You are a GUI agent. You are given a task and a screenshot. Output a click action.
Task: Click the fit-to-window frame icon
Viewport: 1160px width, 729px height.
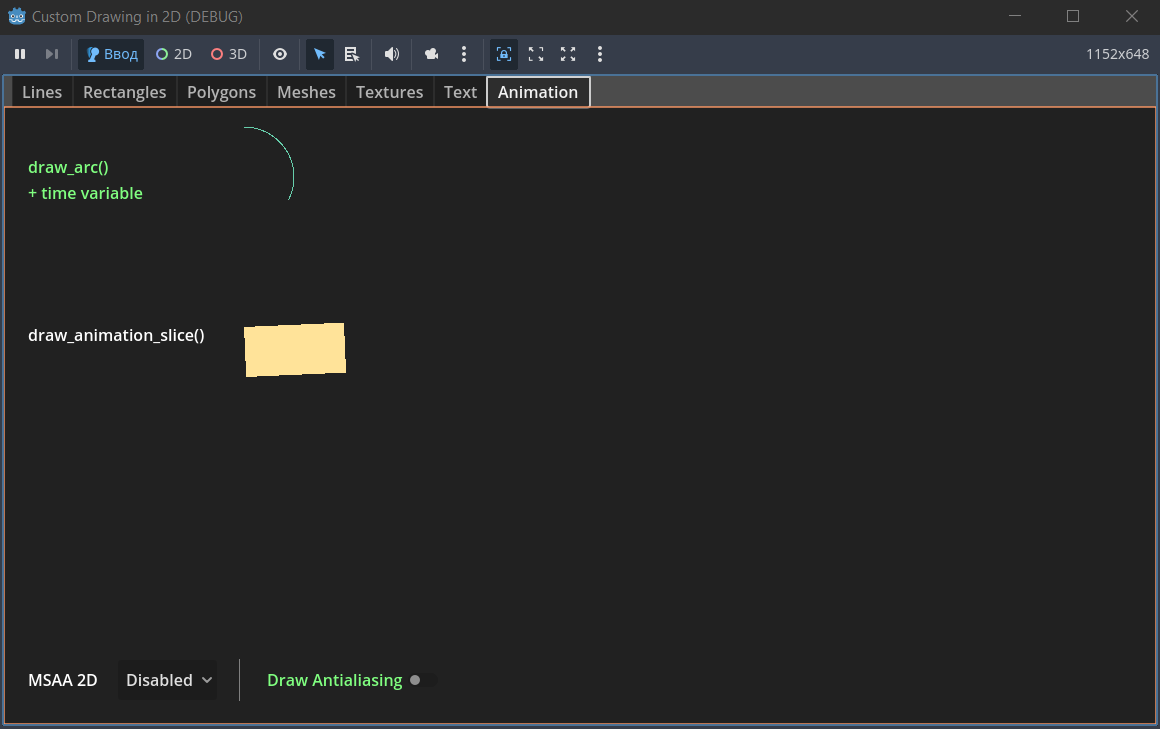click(536, 54)
